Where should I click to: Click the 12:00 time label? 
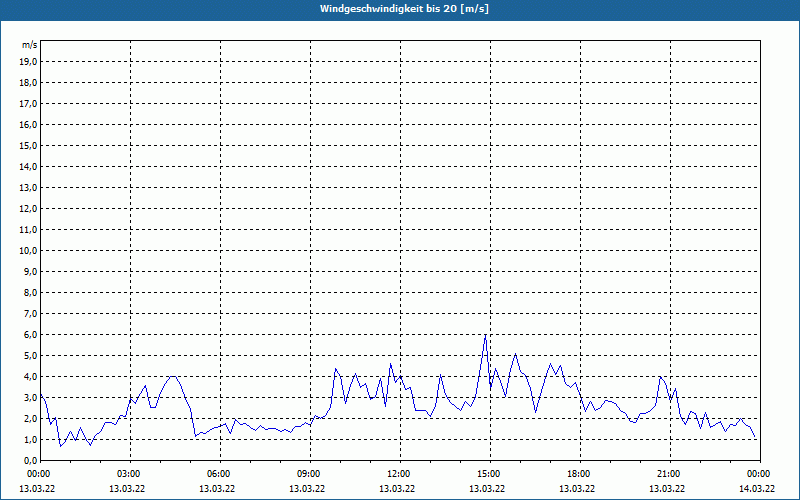(401, 474)
